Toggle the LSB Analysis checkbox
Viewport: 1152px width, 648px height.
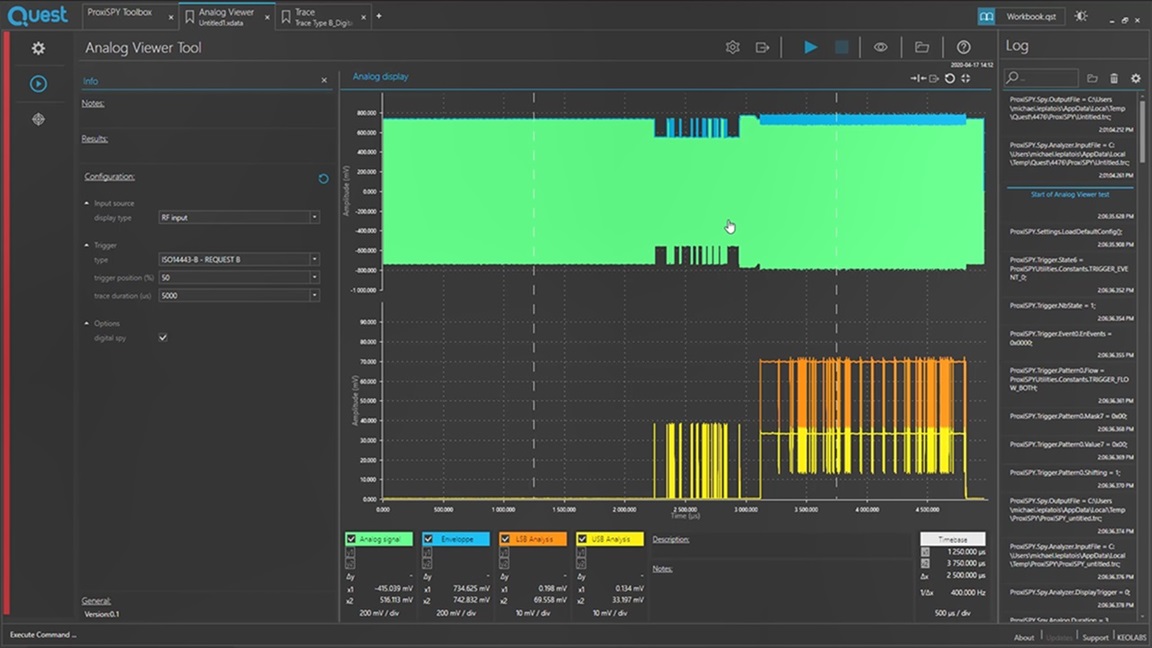[505, 539]
